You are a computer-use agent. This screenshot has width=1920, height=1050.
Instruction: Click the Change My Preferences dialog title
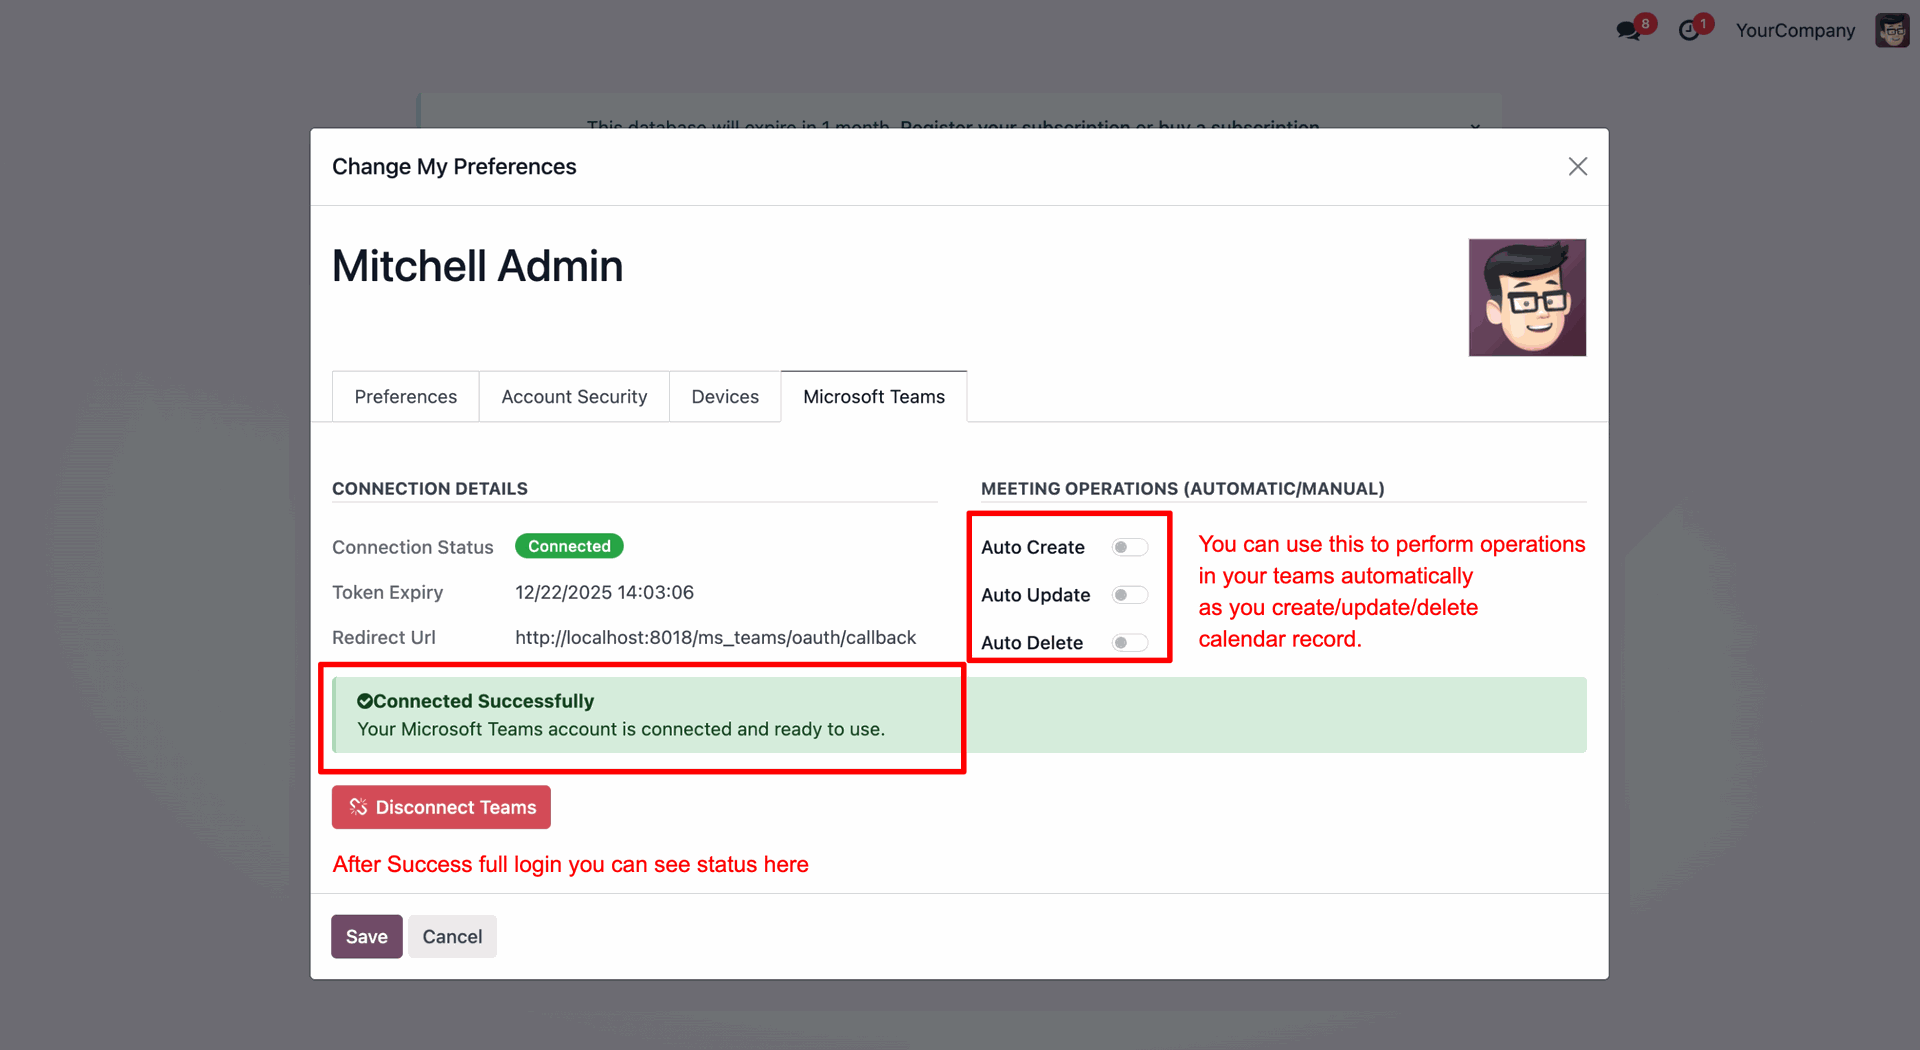(x=454, y=167)
